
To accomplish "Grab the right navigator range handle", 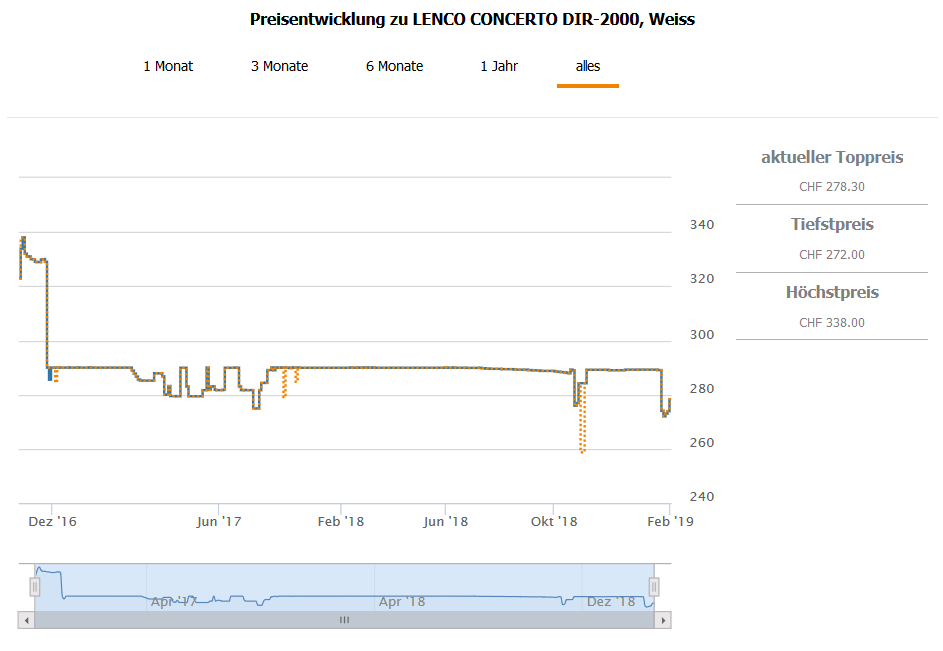I will point(654,587).
